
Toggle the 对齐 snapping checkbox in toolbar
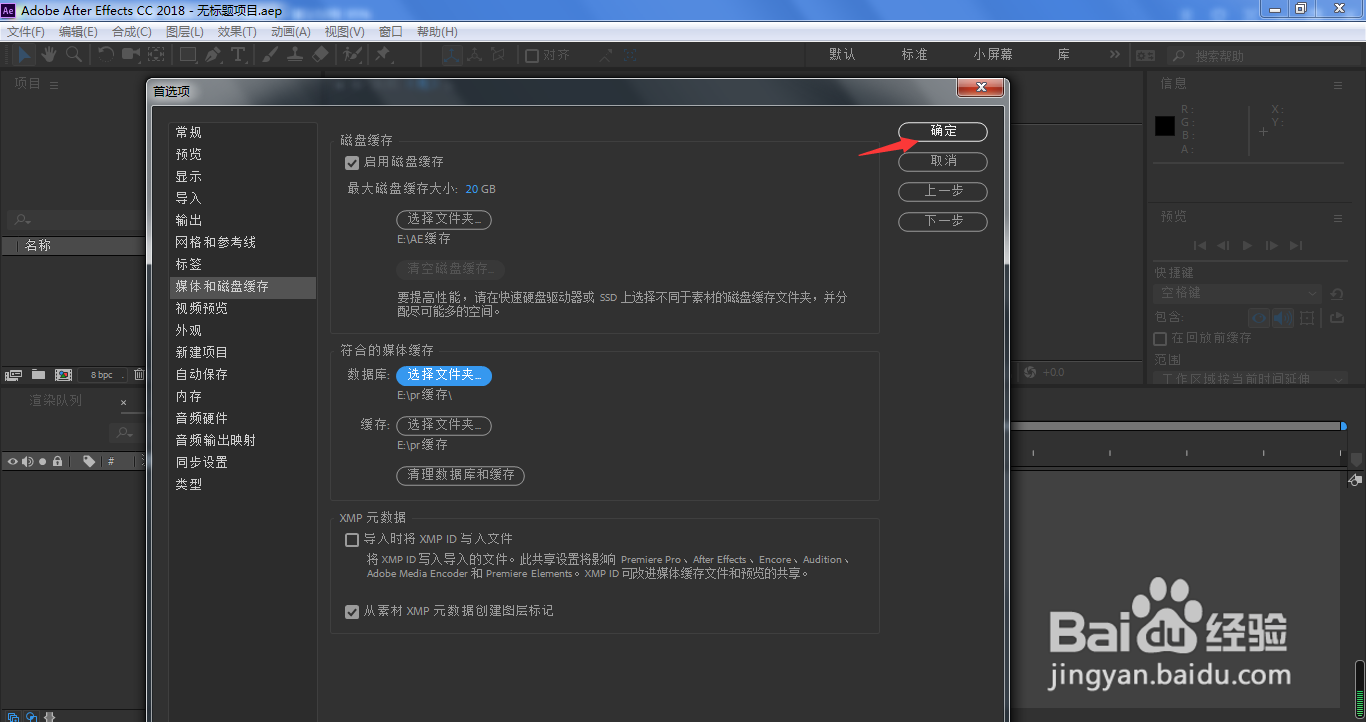click(532, 55)
